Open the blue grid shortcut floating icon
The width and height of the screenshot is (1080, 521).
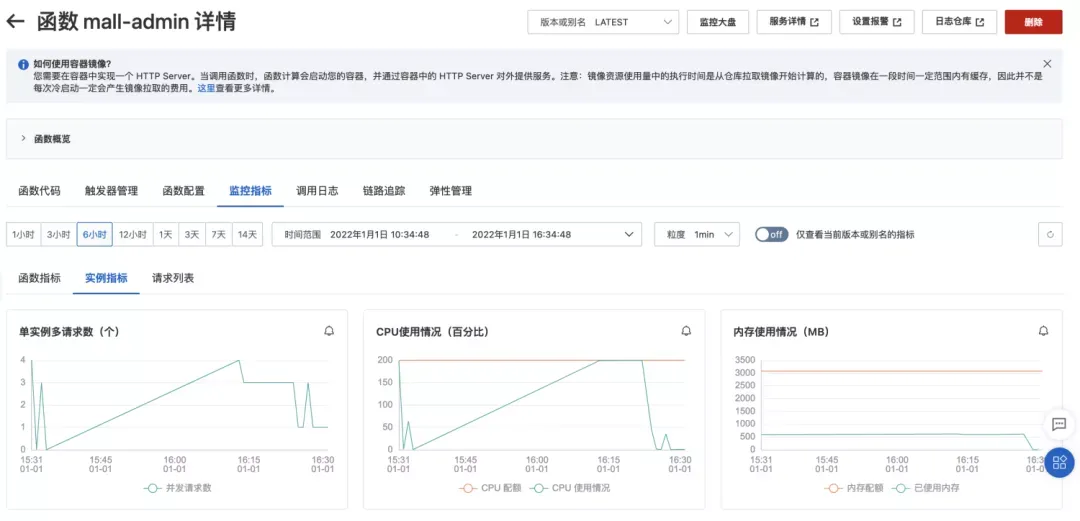(1061, 461)
